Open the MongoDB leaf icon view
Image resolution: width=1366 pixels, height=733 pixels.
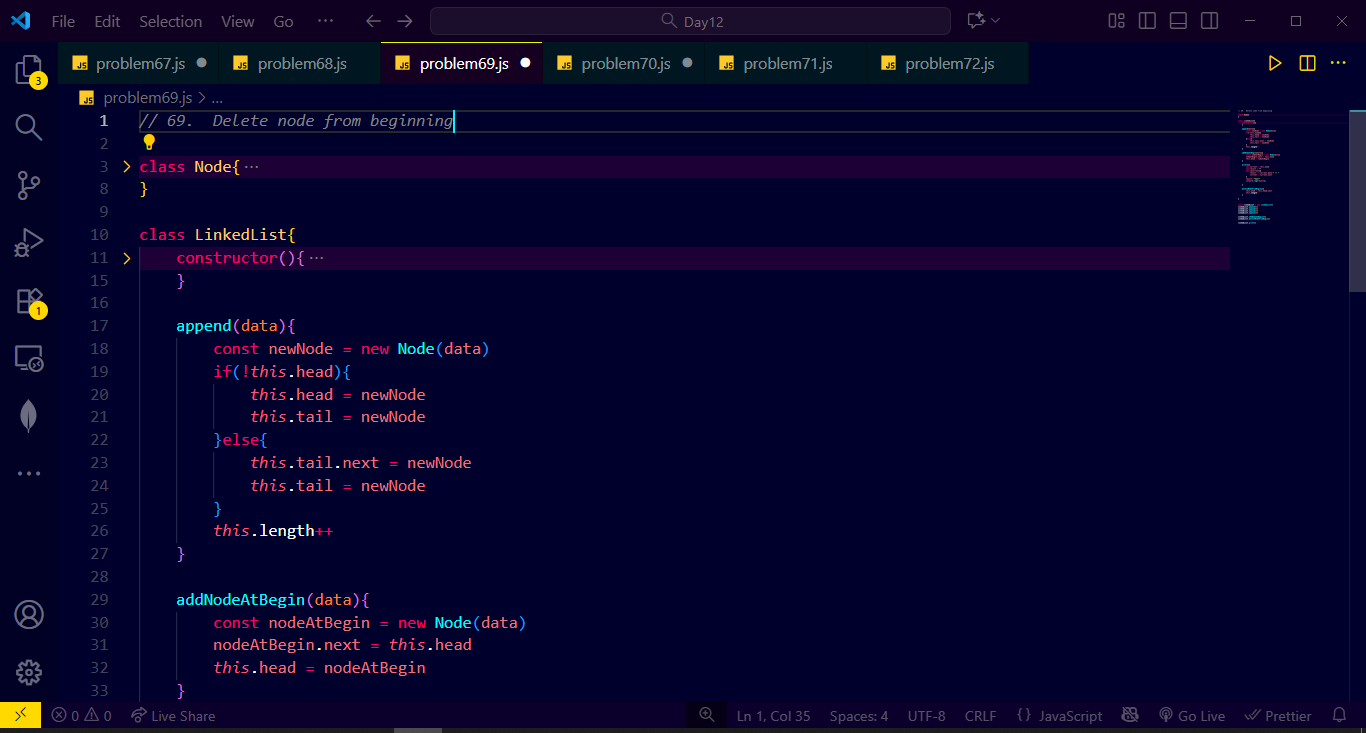(29, 416)
